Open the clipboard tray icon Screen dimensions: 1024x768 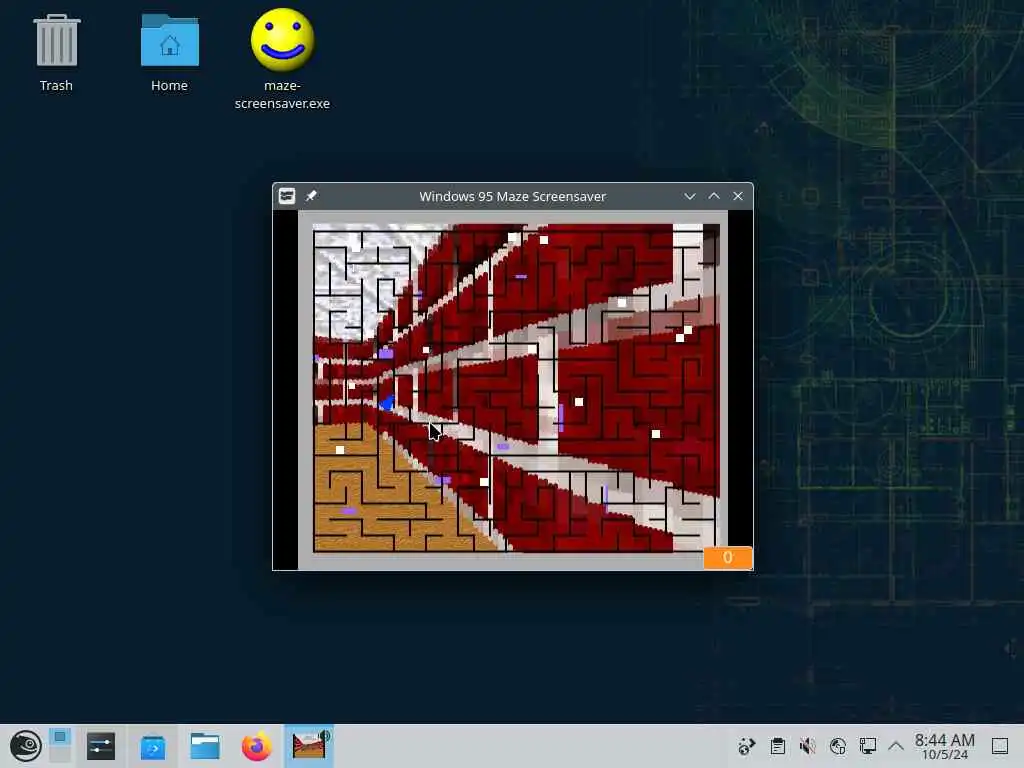coord(777,746)
